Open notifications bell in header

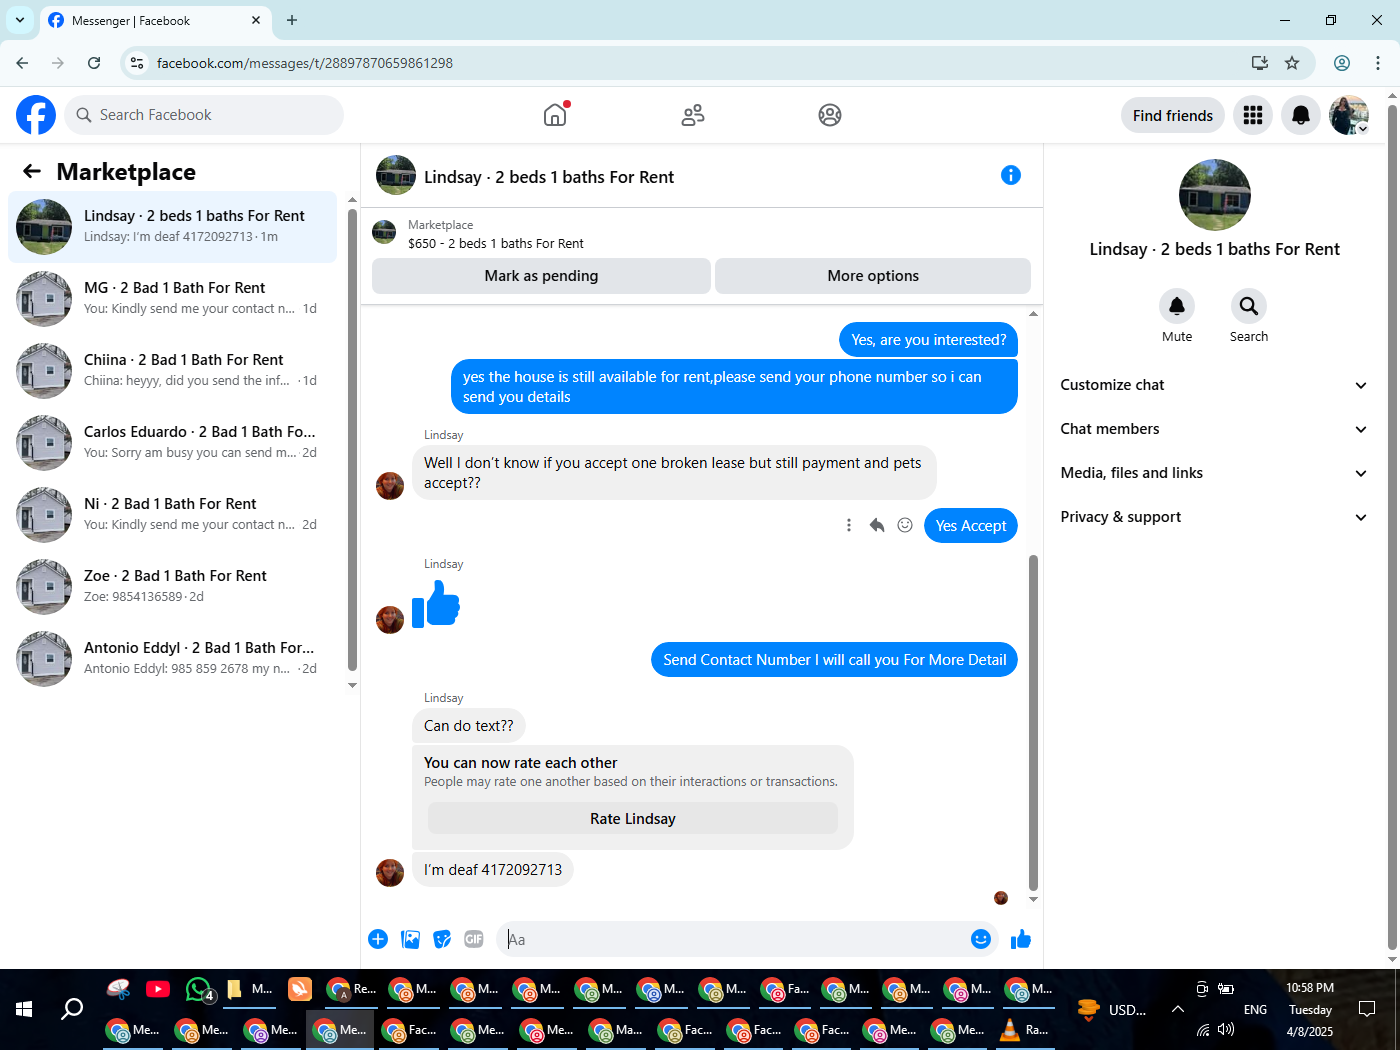pyautogui.click(x=1301, y=115)
